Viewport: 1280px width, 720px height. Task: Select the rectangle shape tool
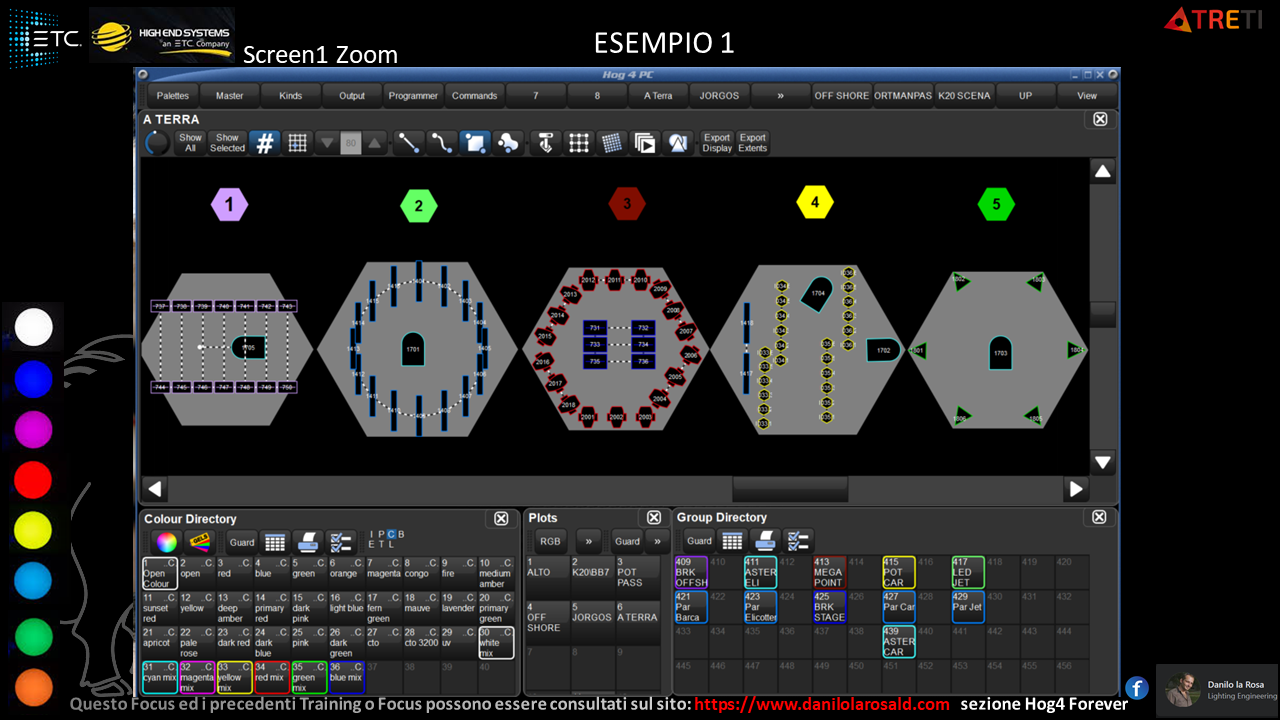pos(474,143)
